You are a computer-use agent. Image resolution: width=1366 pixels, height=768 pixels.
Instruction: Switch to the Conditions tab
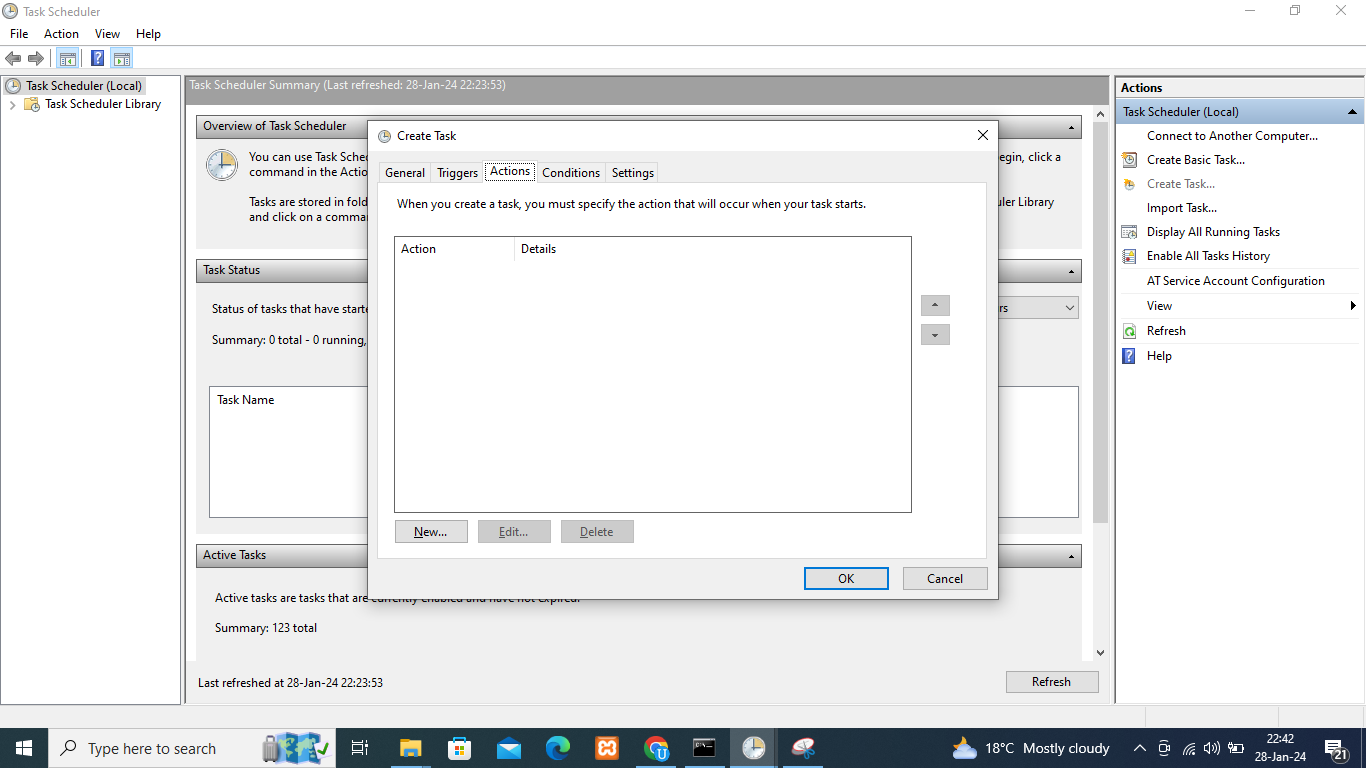[x=571, y=173]
